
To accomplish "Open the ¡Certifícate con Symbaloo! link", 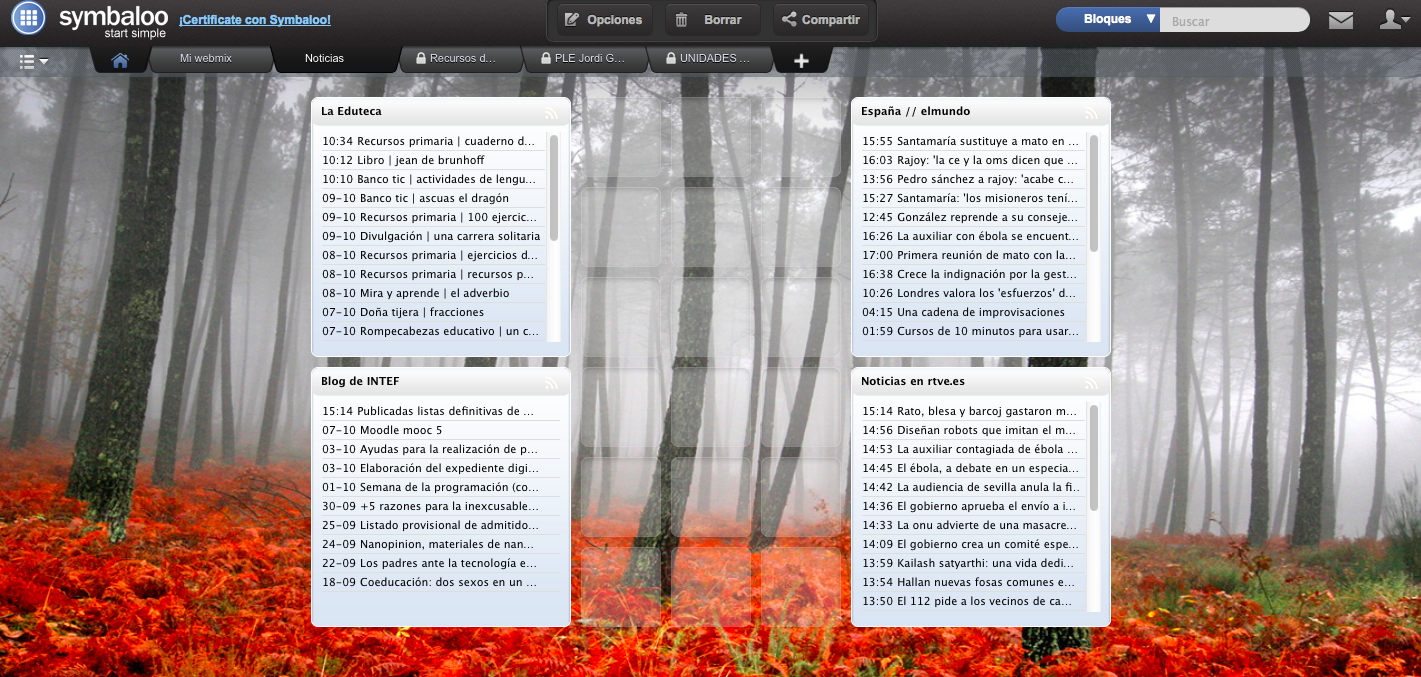I will click(x=254, y=20).
